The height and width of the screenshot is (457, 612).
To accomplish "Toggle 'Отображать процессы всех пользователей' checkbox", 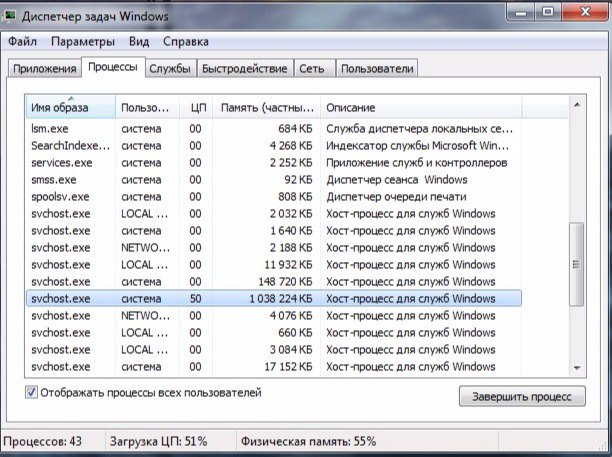I will click(31, 392).
